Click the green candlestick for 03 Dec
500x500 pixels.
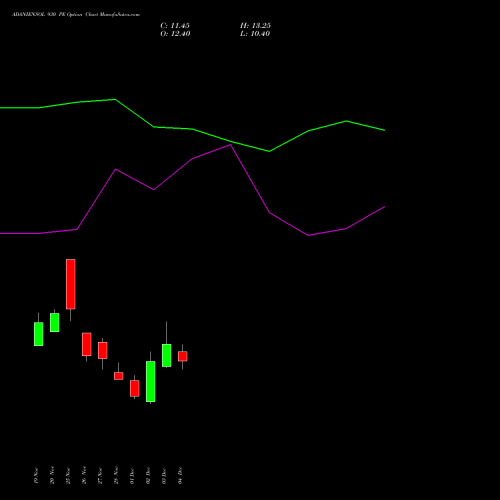pos(167,355)
